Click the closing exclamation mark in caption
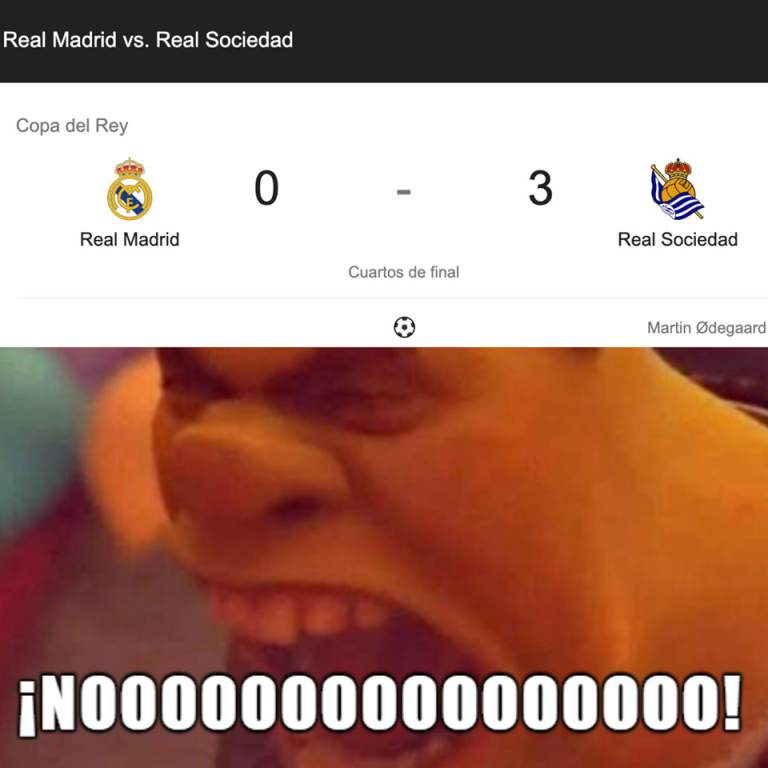 [x=731, y=701]
